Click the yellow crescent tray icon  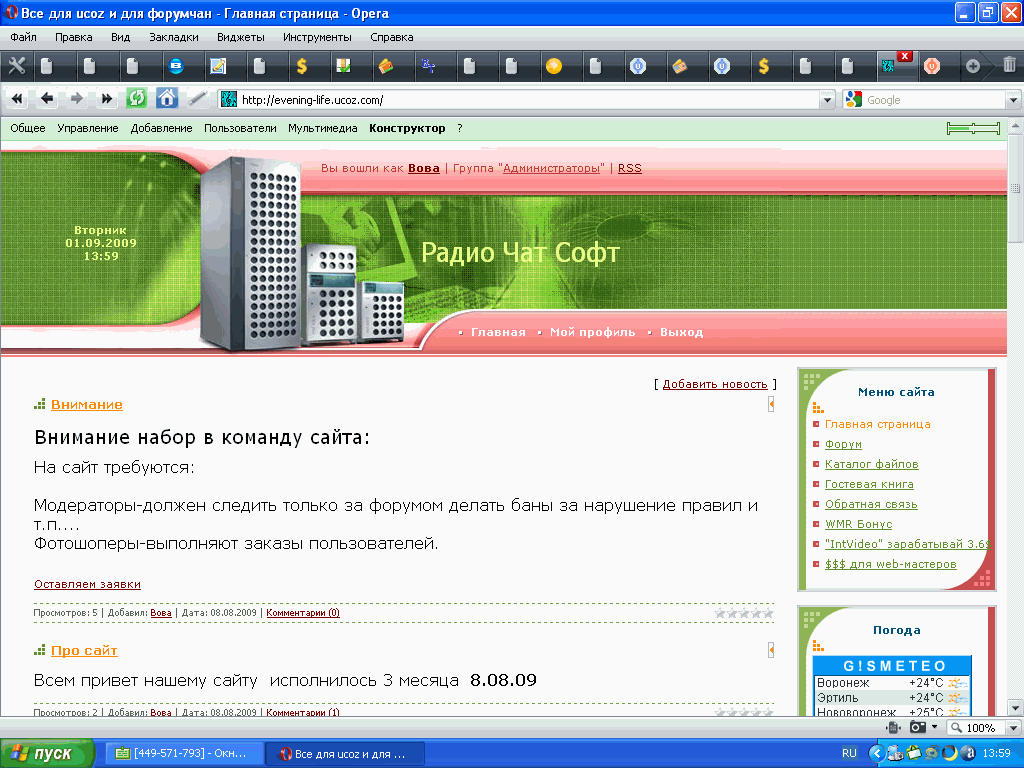point(951,754)
